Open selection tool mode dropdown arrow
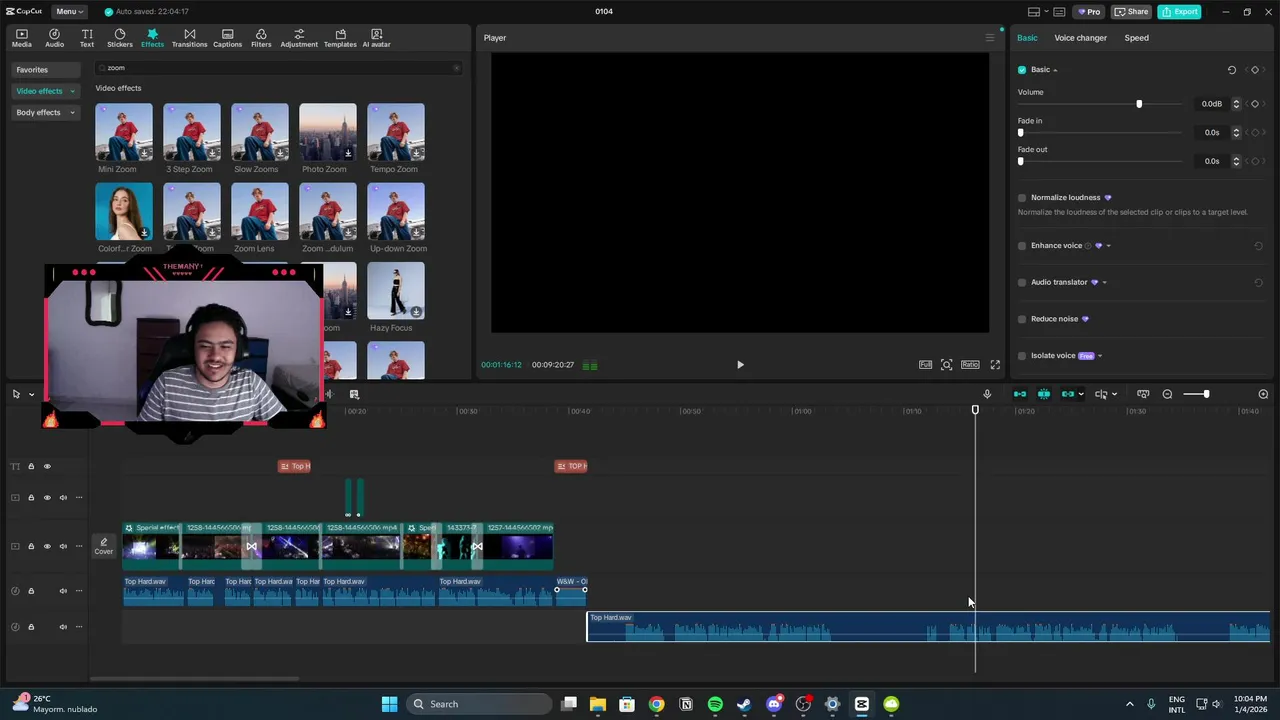1280x720 pixels. (x=31, y=394)
